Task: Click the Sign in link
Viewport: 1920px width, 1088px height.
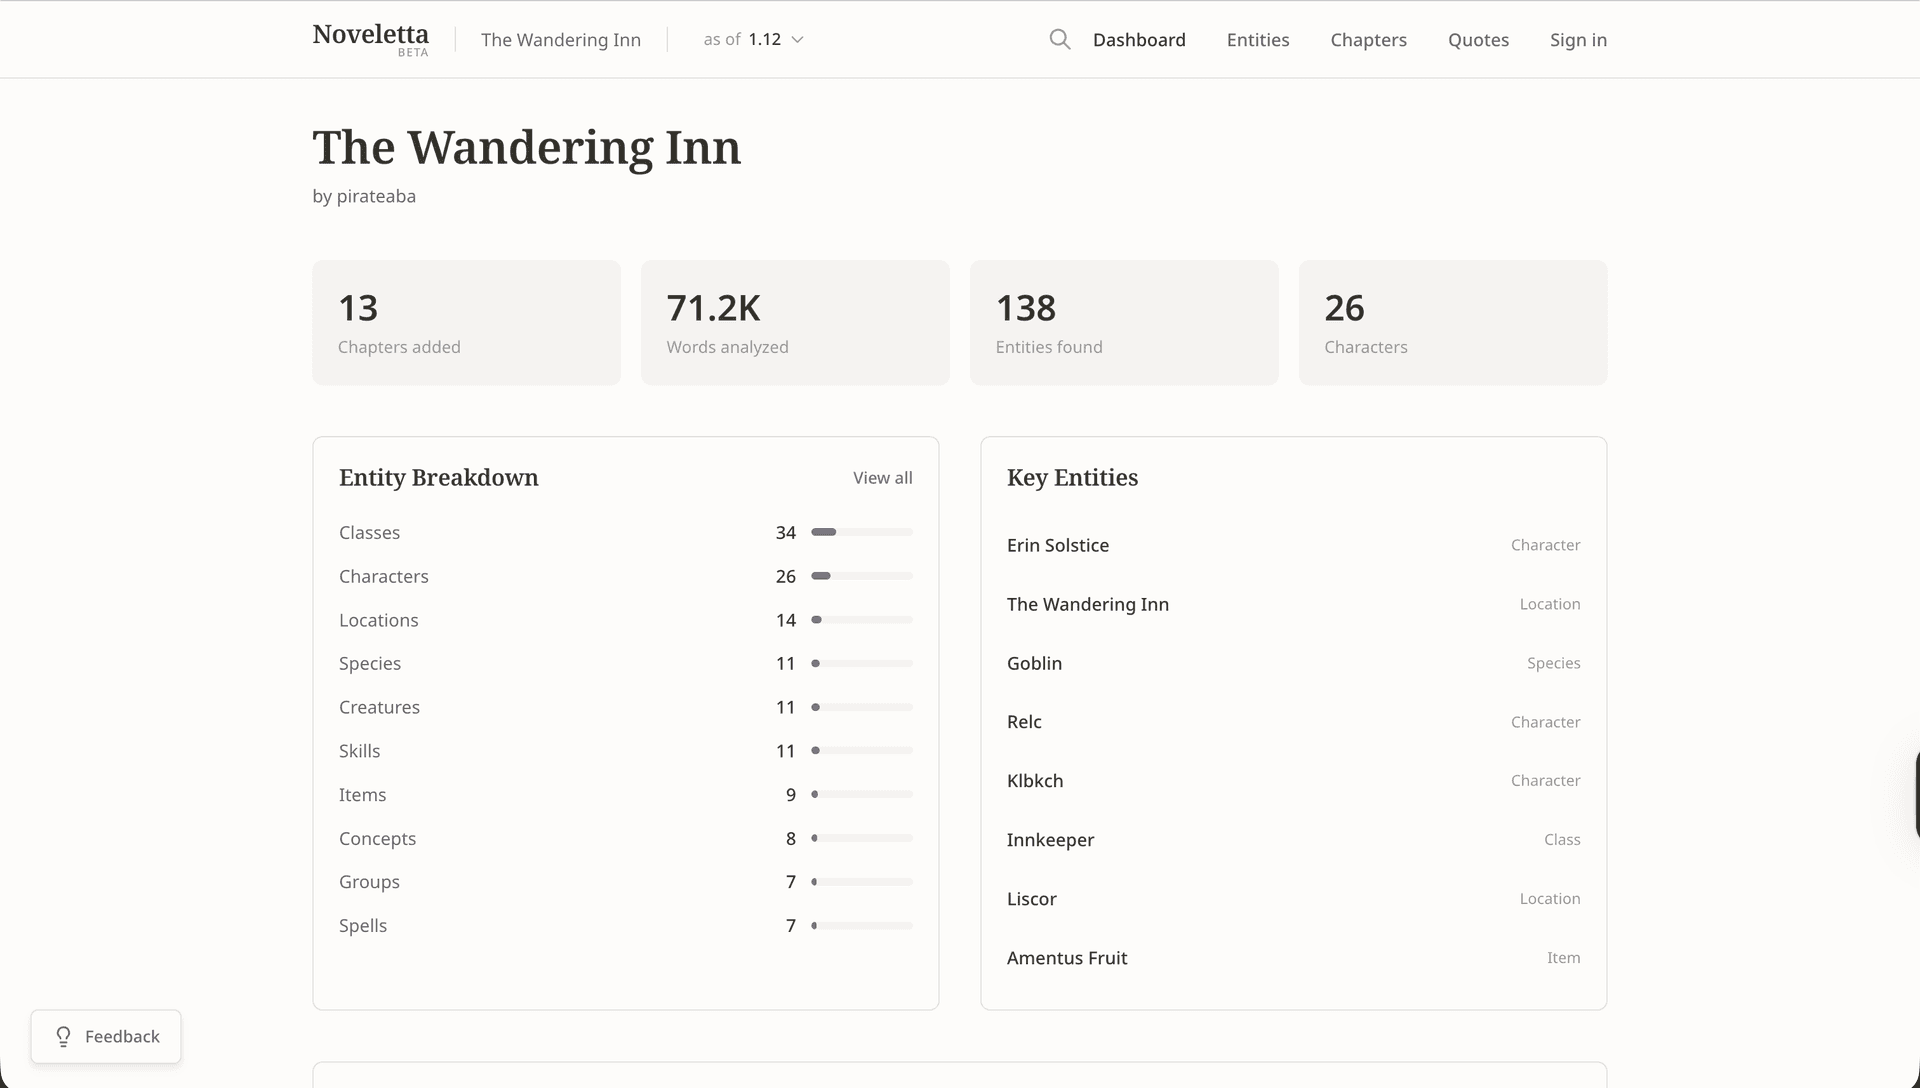Action: click(x=1577, y=40)
